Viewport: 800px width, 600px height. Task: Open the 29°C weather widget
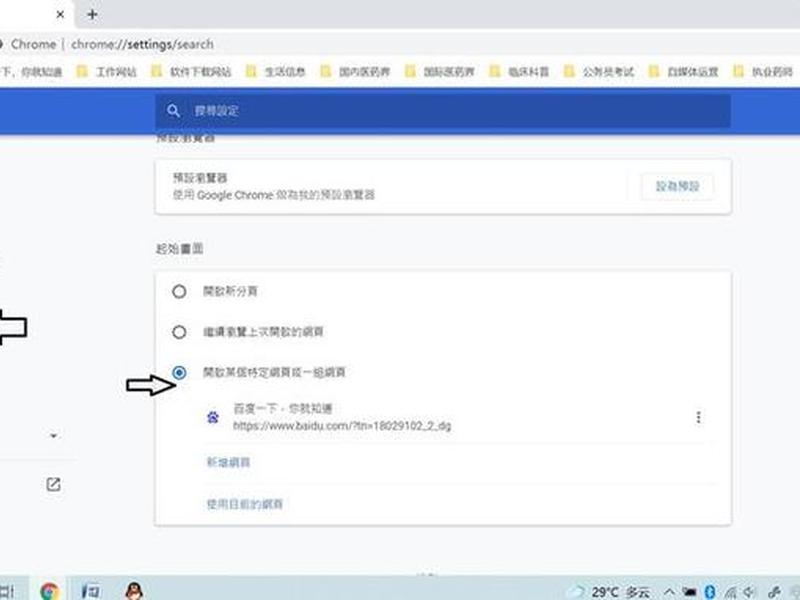[609, 592]
